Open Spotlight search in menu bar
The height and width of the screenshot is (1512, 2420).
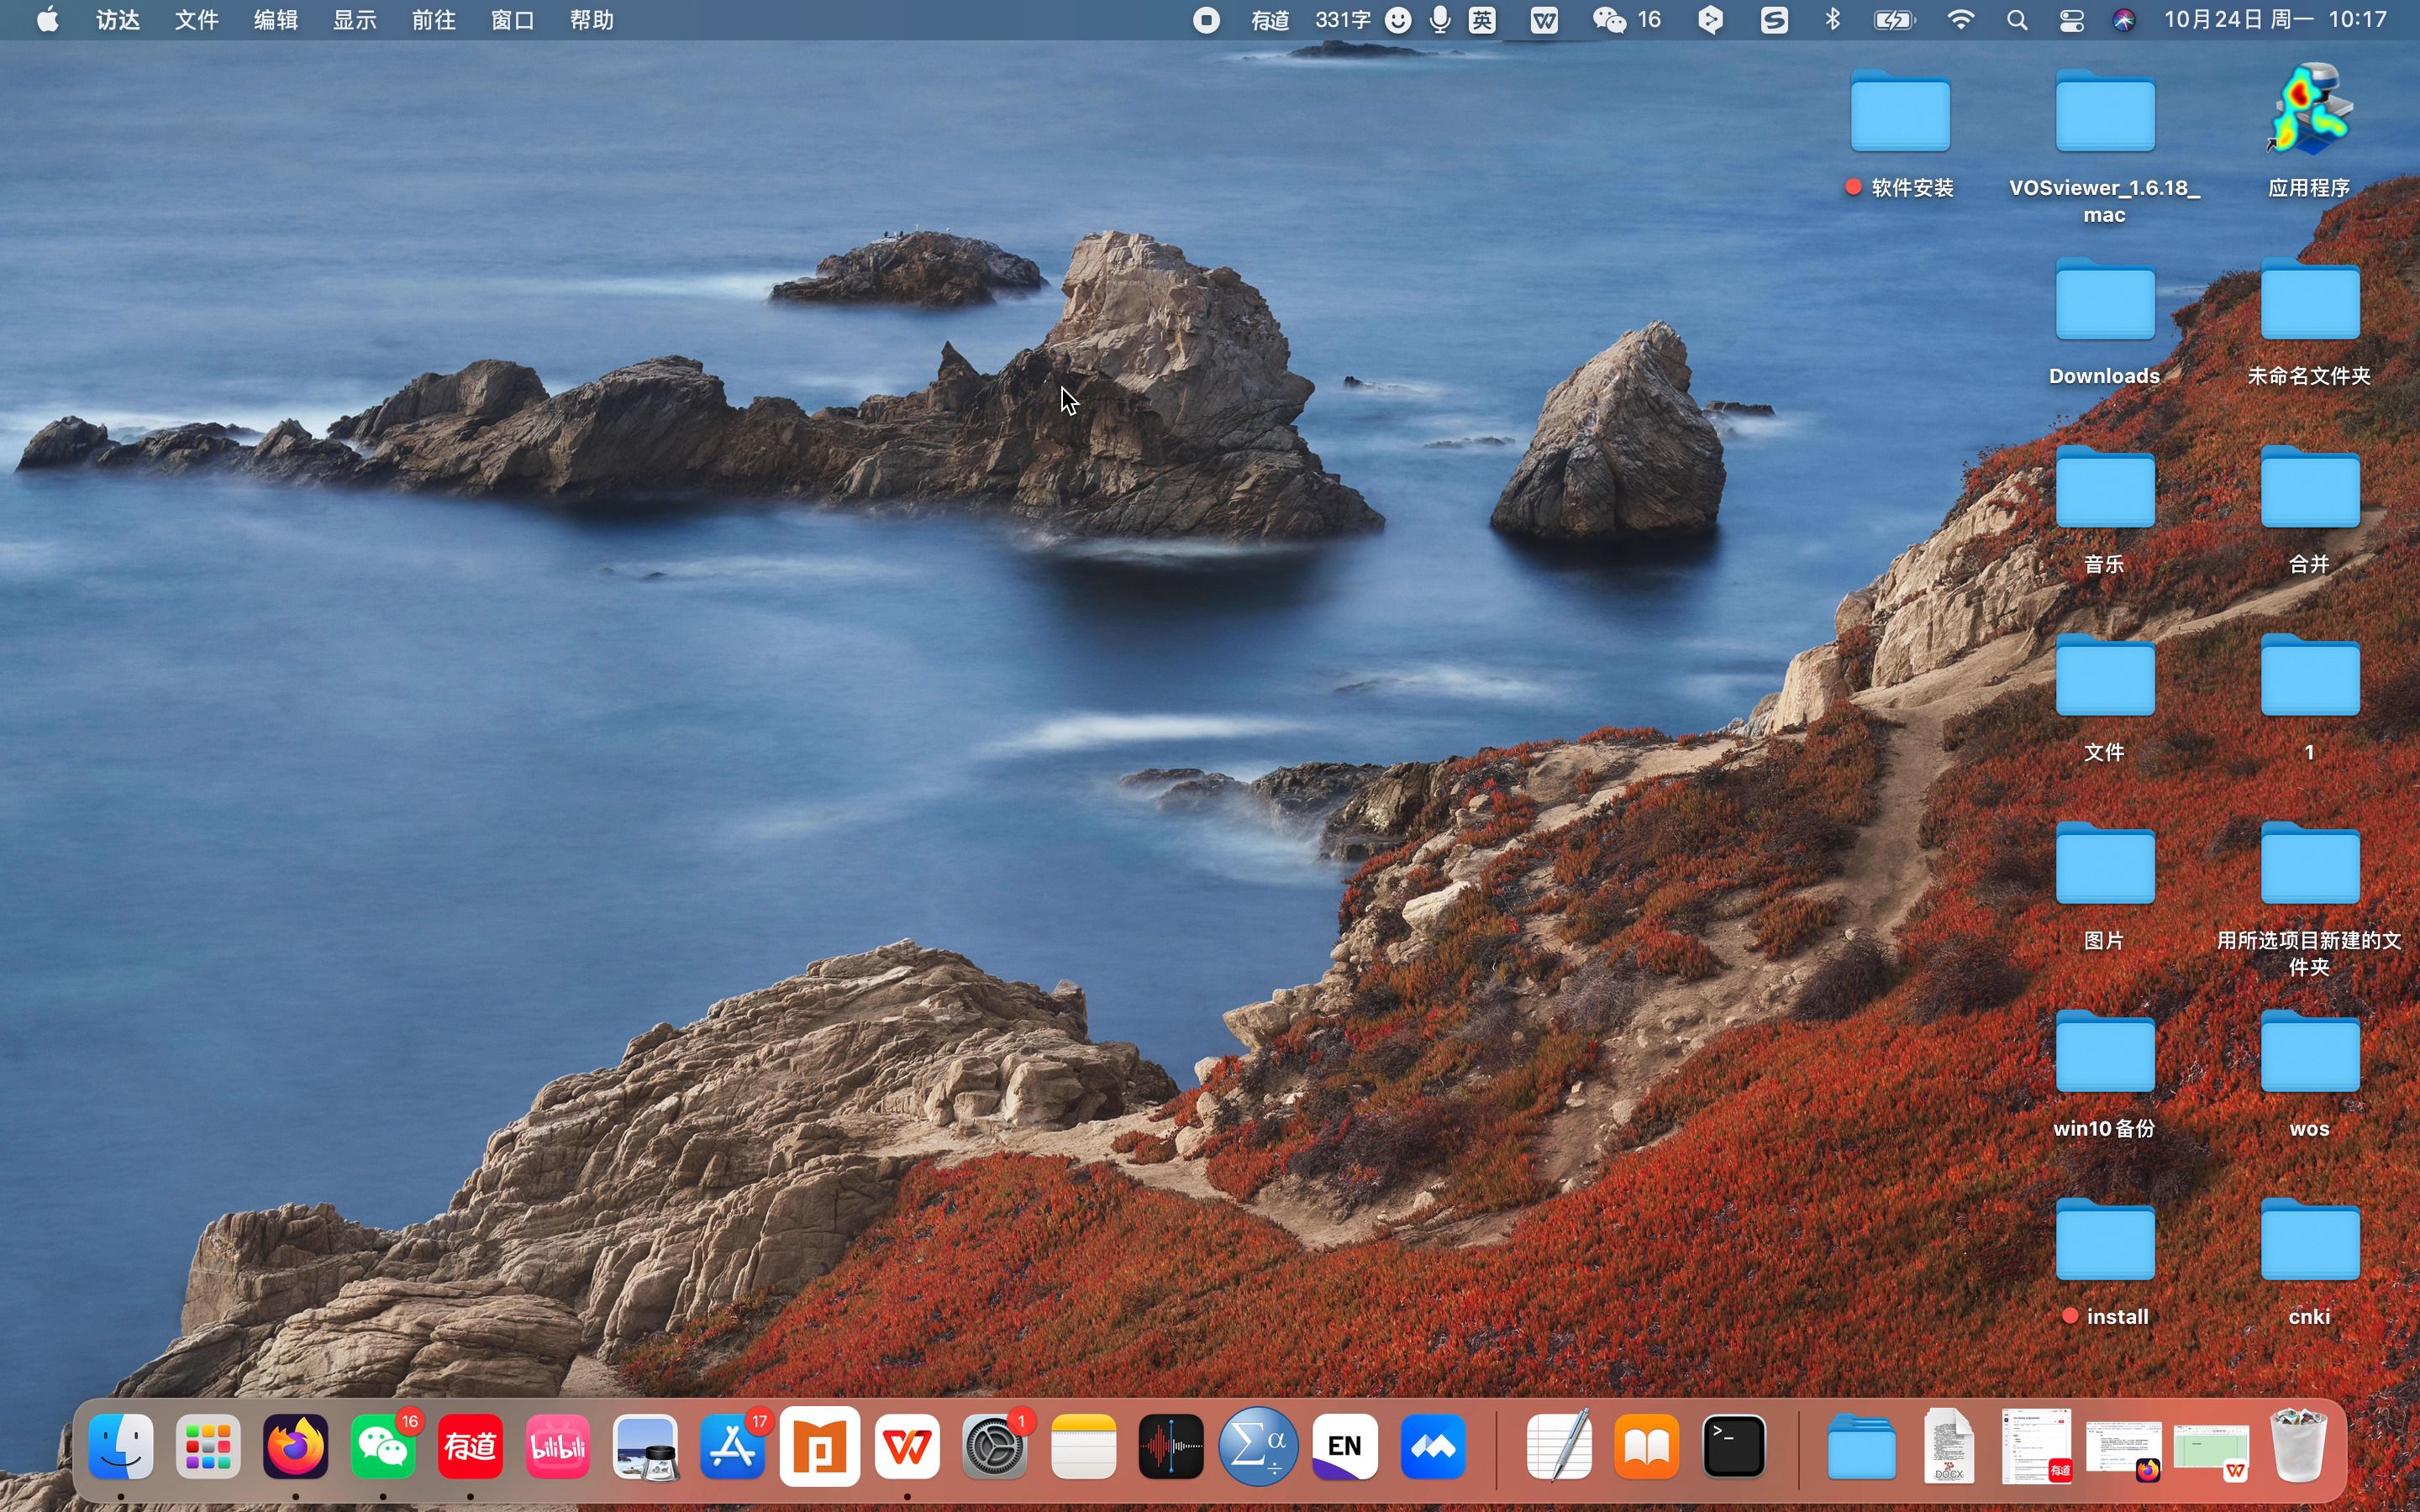tap(2017, 20)
